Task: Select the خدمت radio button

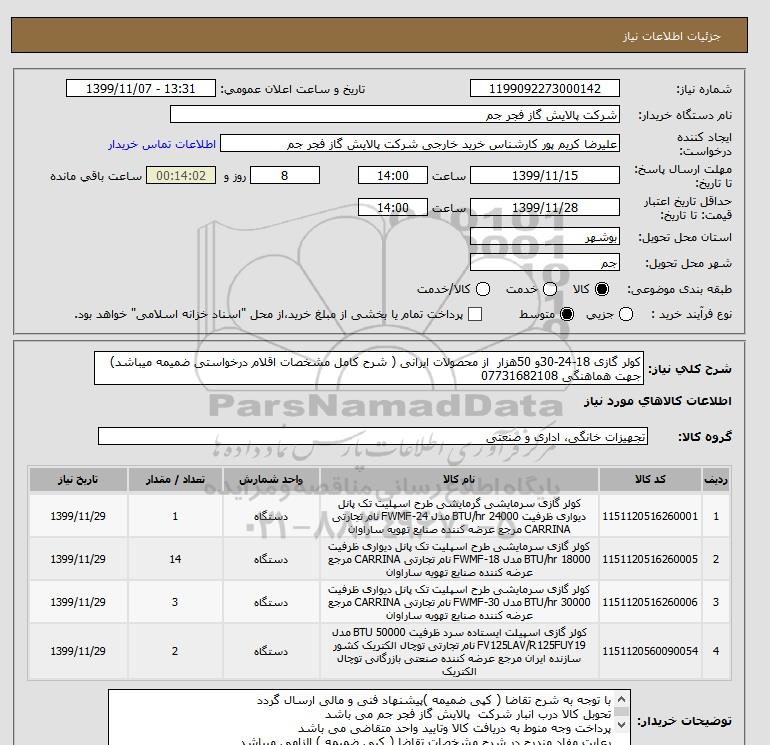Action: pyautogui.click(x=550, y=289)
